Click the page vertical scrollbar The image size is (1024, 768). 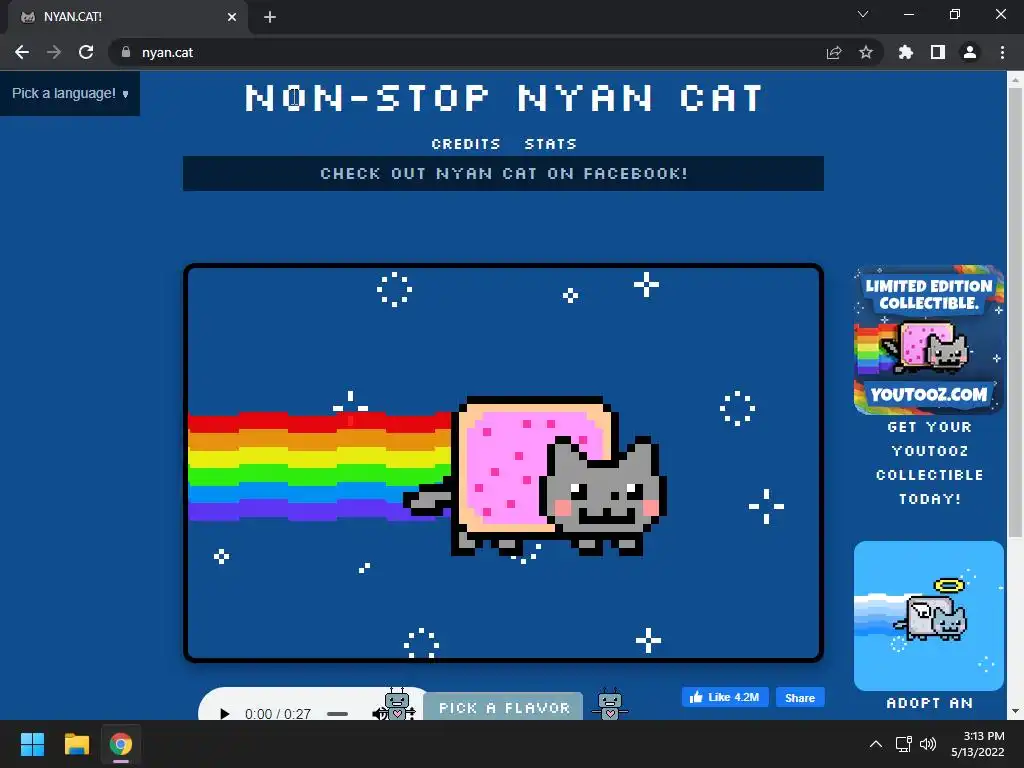click(x=1015, y=313)
